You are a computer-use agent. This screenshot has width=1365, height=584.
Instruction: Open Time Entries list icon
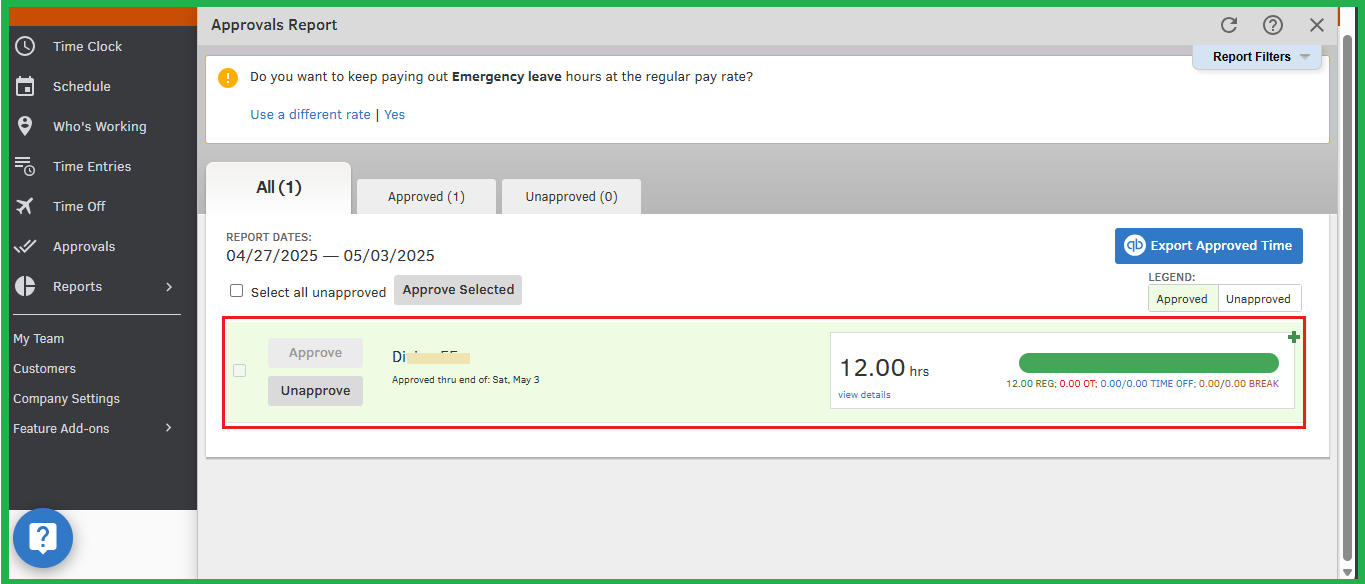[25, 166]
